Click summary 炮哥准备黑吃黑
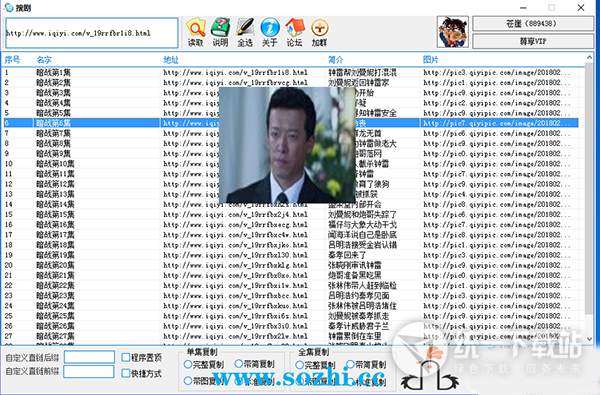 pyautogui.click(x=355, y=275)
